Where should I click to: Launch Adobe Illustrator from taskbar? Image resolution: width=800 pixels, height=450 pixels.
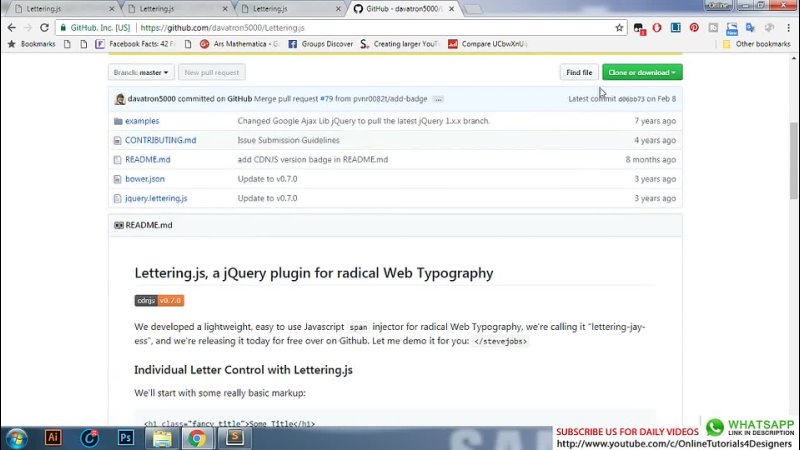pos(53,438)
